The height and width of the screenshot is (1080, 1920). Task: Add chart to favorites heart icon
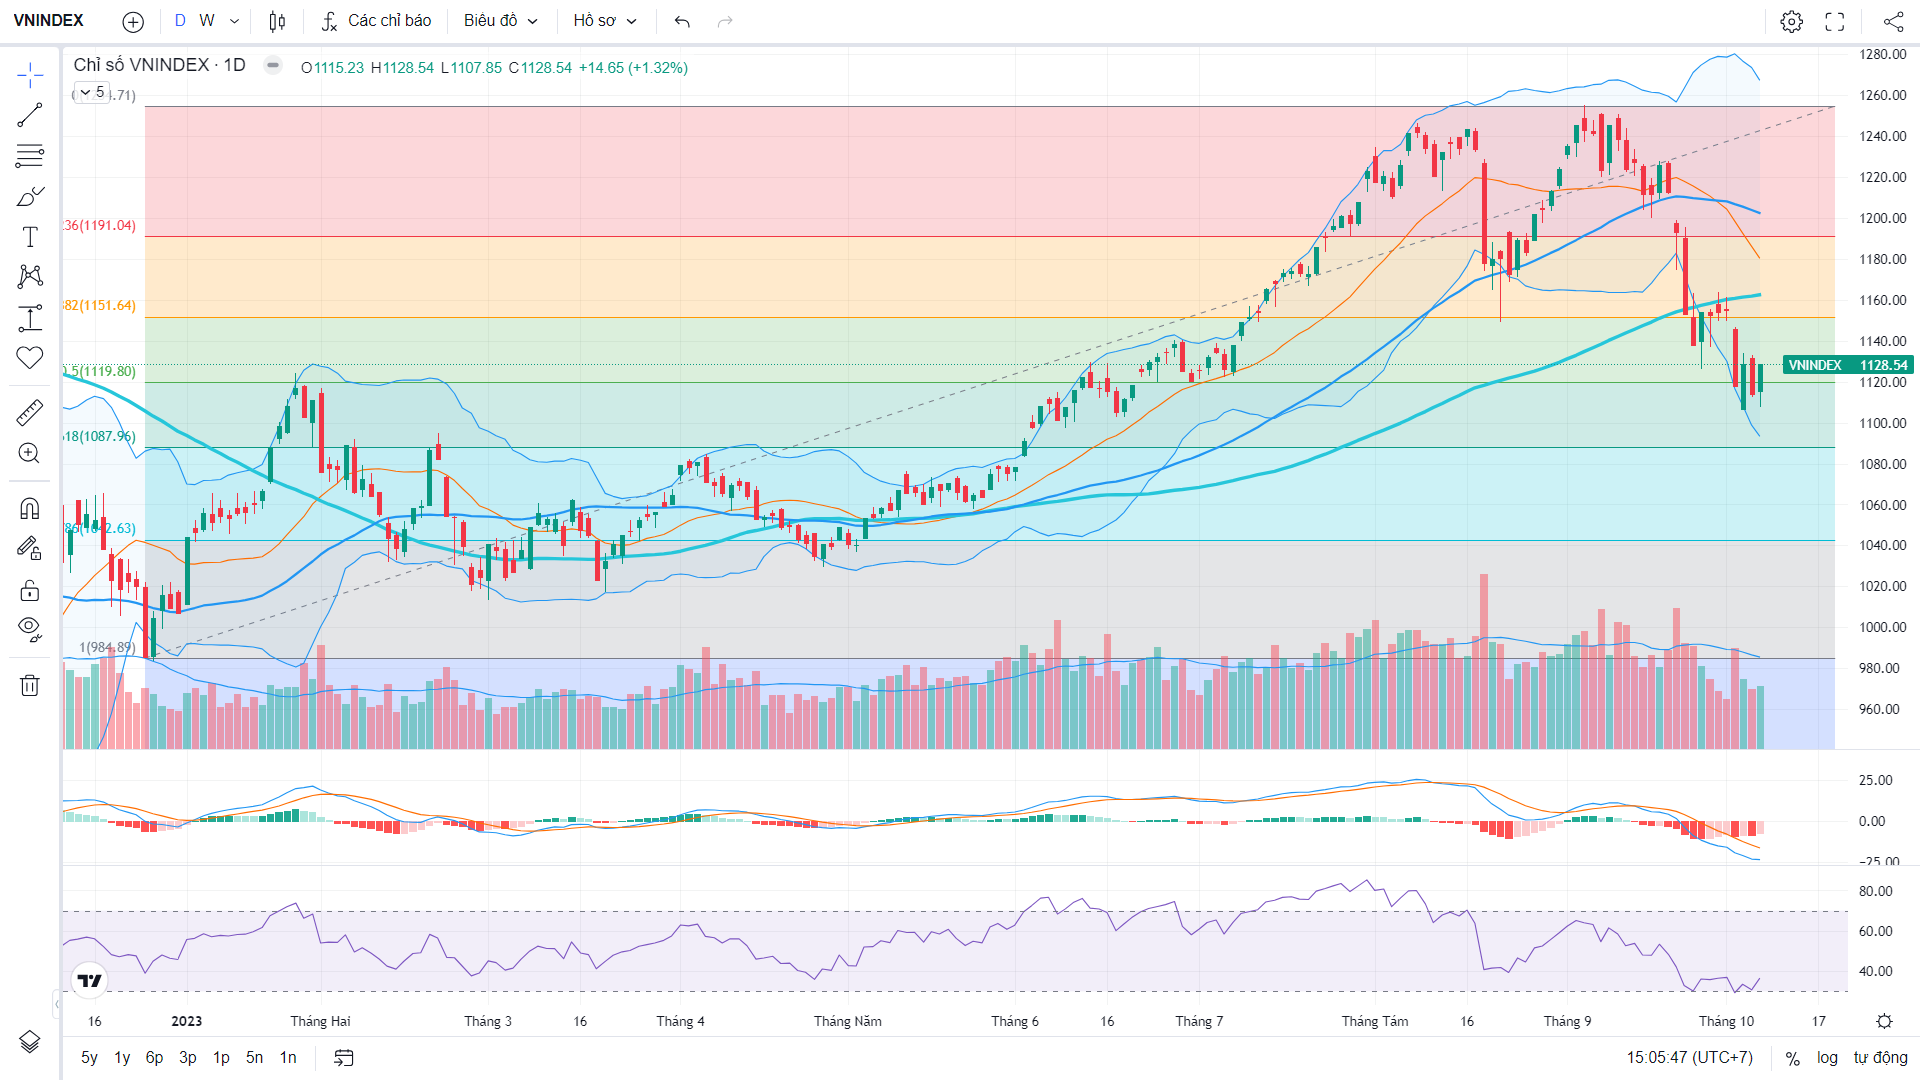point(30,358)
